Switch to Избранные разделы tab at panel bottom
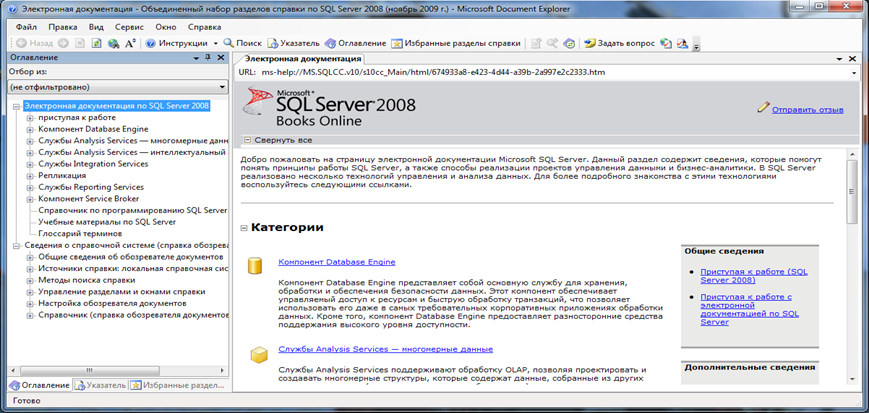 pos(178,385)
